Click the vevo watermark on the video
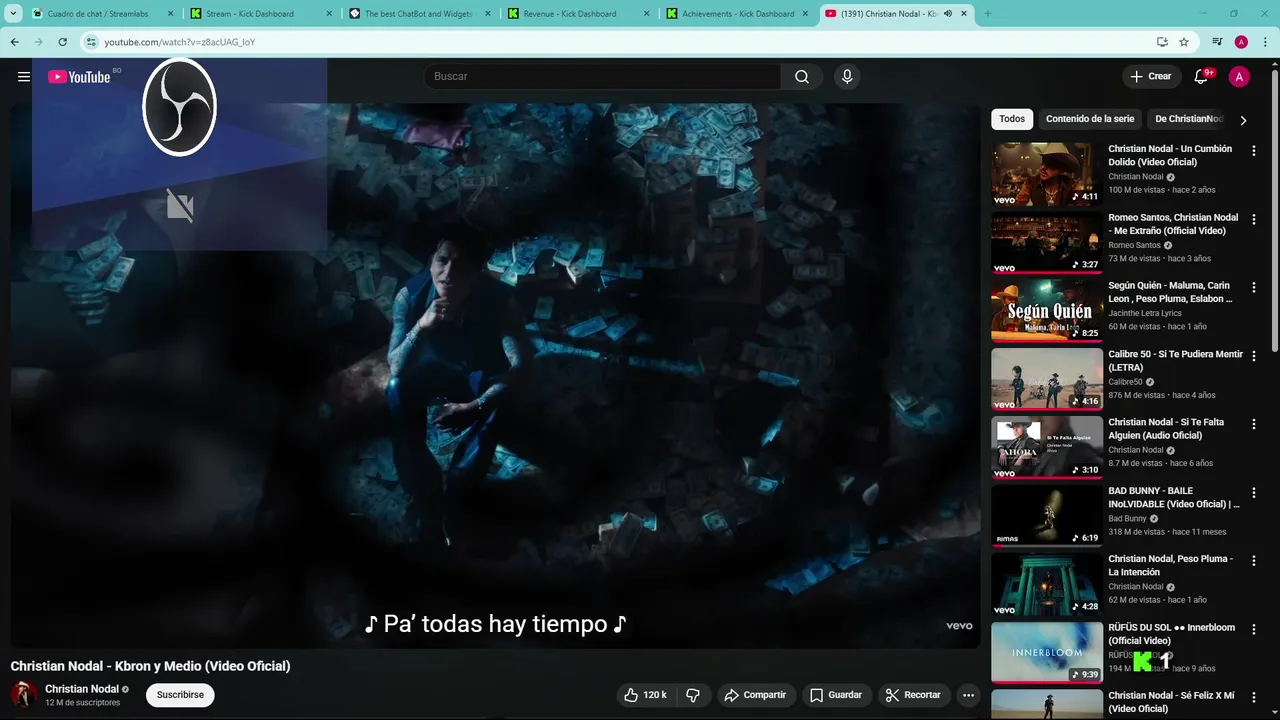The image size is (1280, 720). point(959,626)
